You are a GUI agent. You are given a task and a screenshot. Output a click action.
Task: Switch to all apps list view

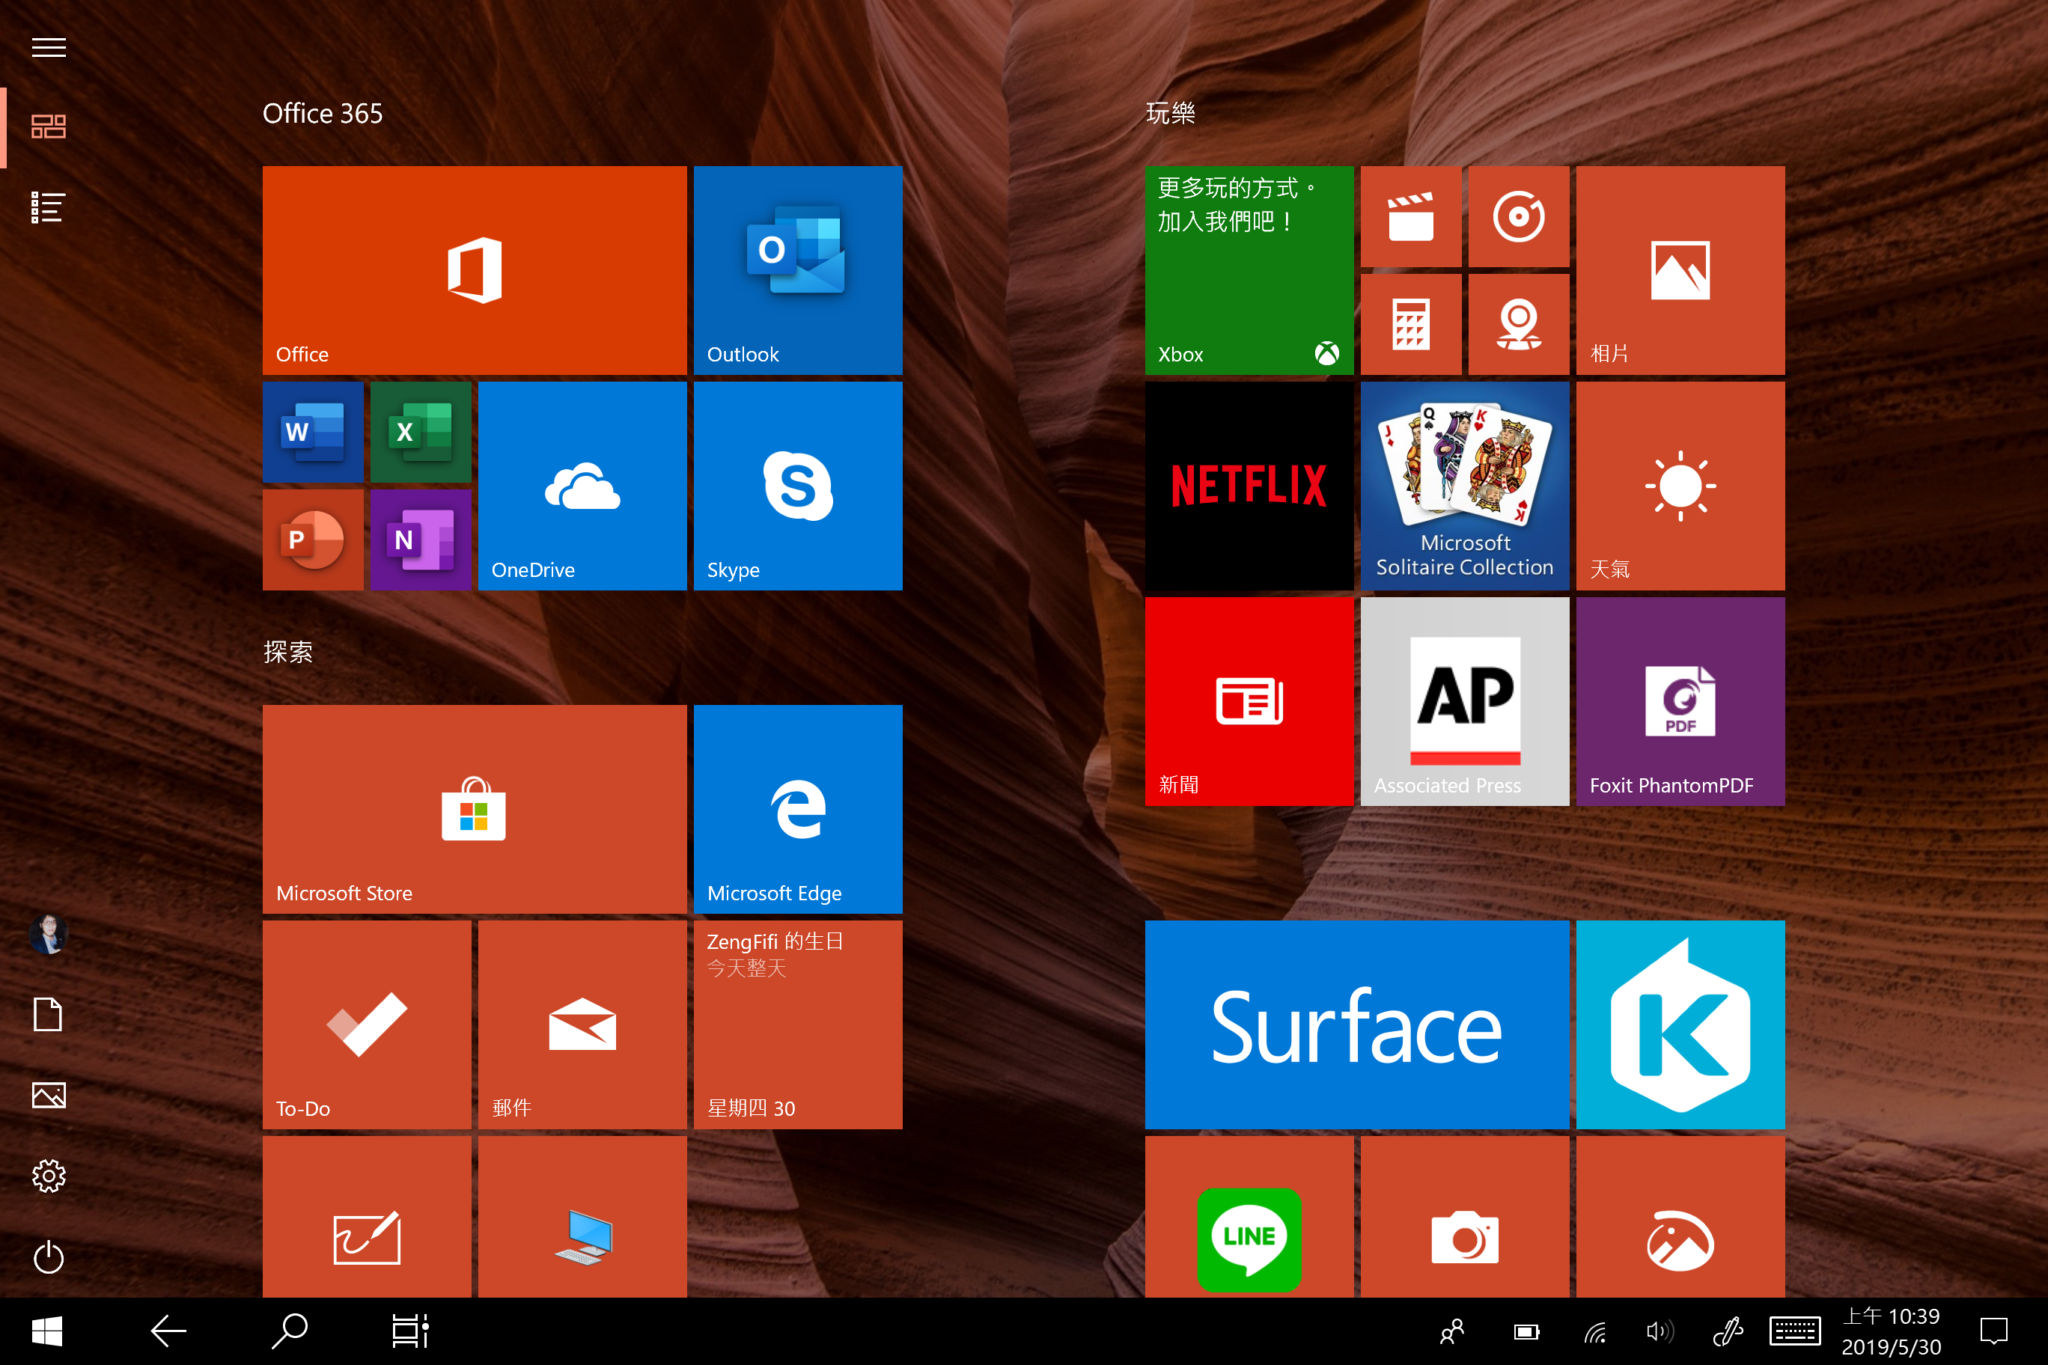click(x=48, y=207)
